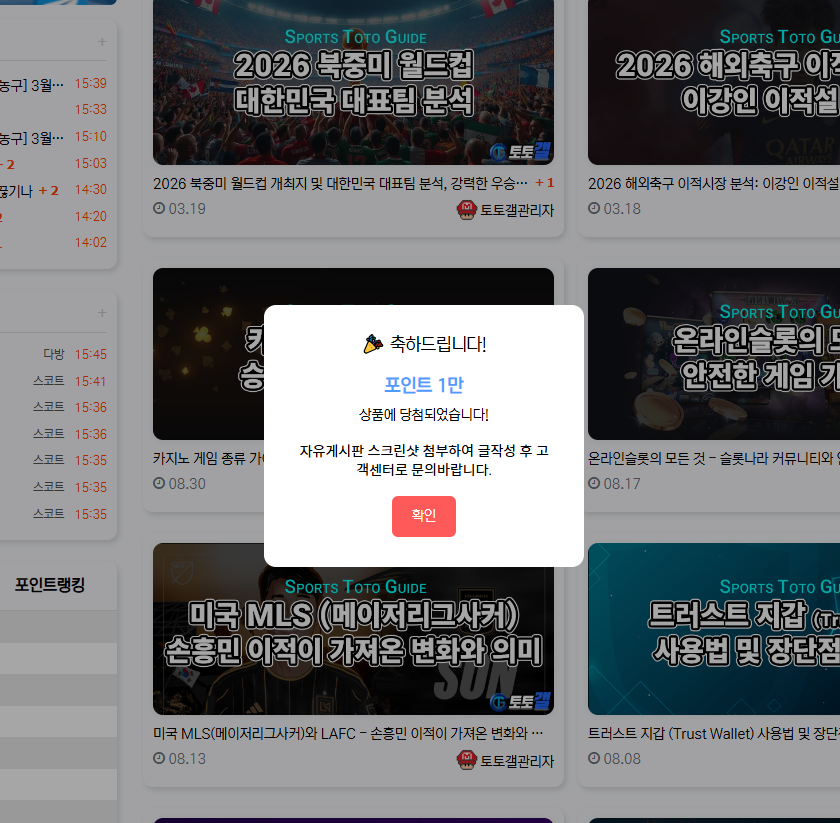The image size is (840, 823).
Task: Click 토토갤 logo on 월드컵 thumbnail
Action: (x=520, y=152)
